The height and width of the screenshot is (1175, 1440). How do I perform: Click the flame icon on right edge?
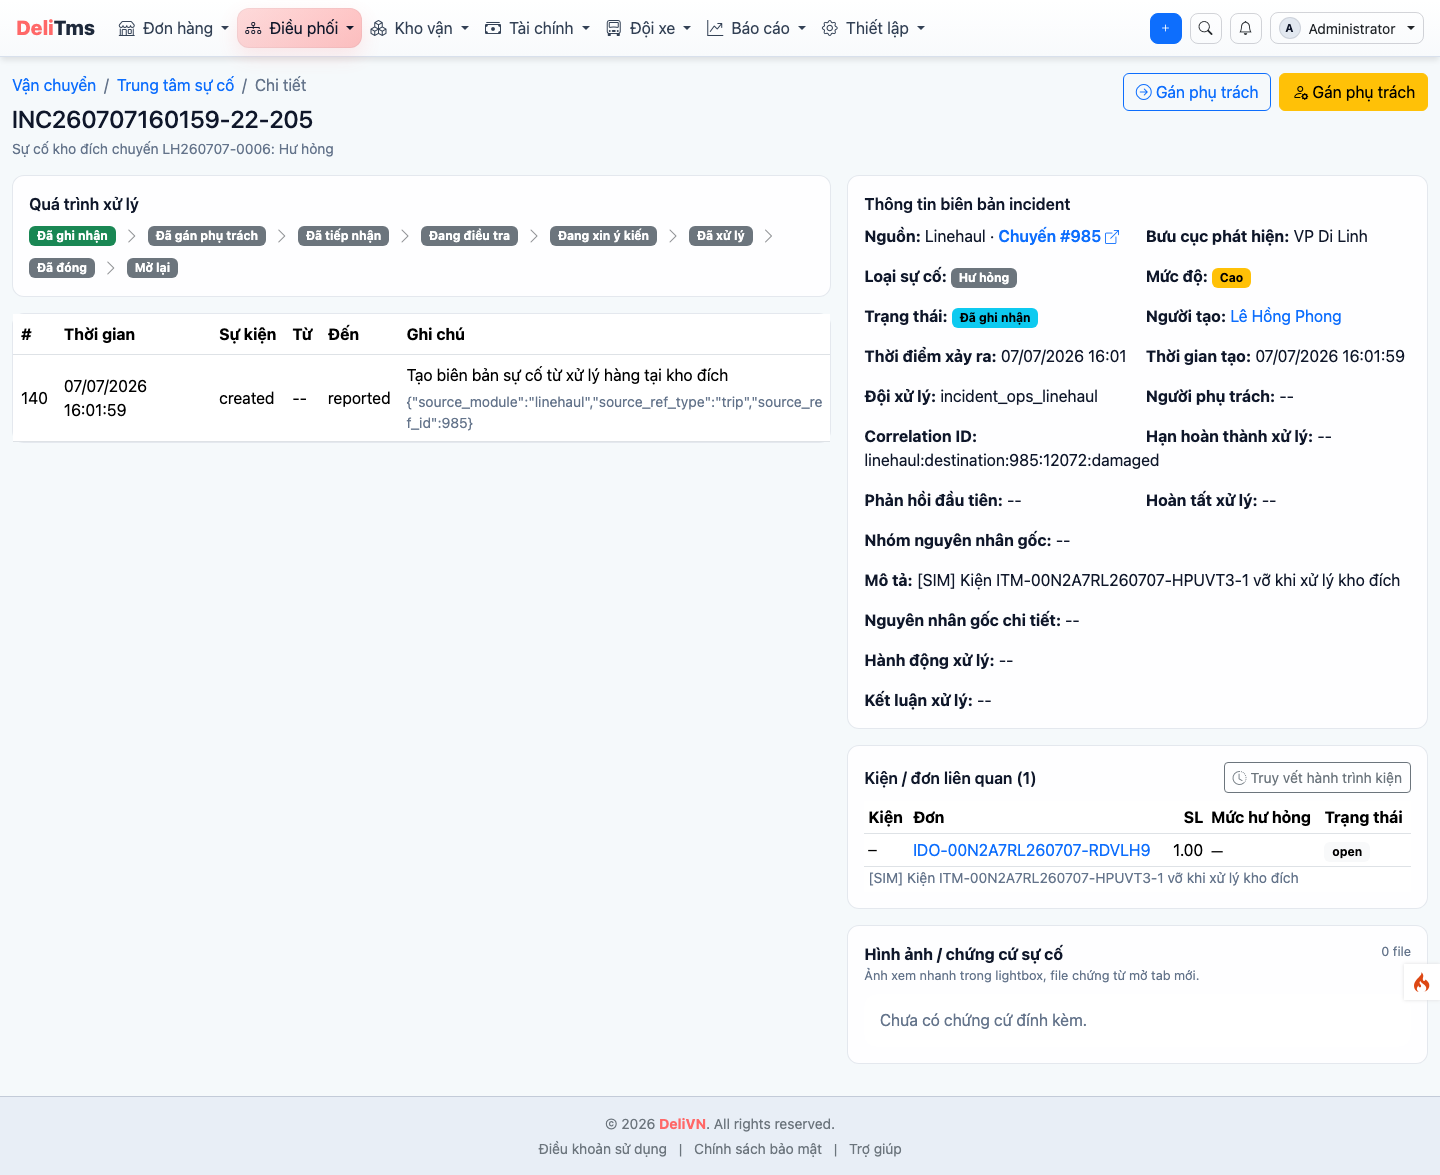tap(1421, 982)
